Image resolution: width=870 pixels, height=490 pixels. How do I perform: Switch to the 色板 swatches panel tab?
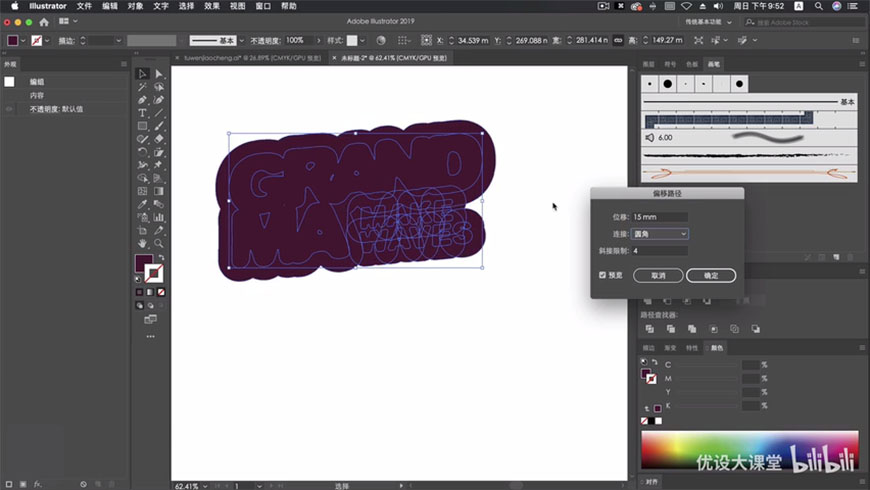pos(692,64)
